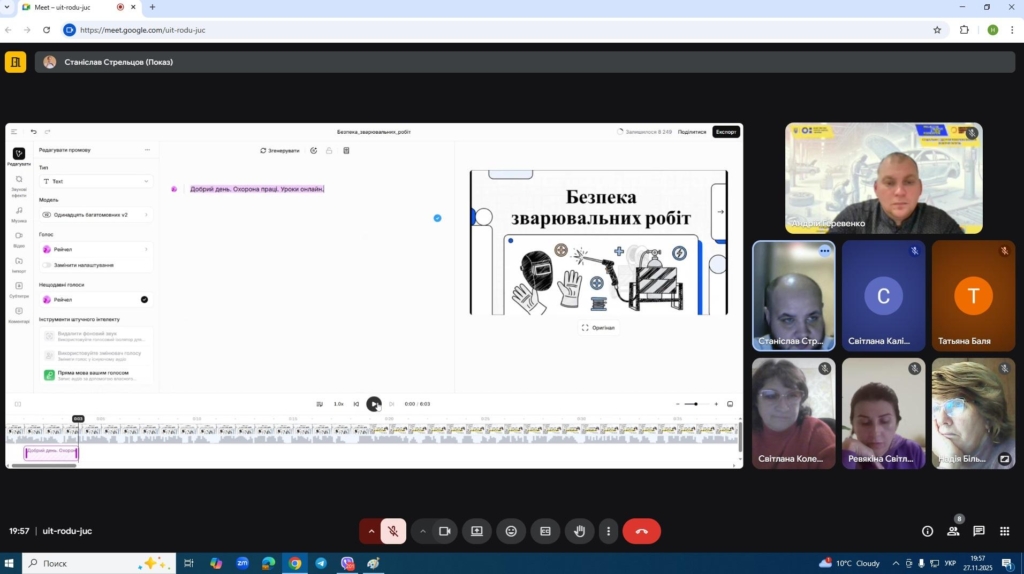
Task: Click the three-dot more options icon
Action: [608, 531]
